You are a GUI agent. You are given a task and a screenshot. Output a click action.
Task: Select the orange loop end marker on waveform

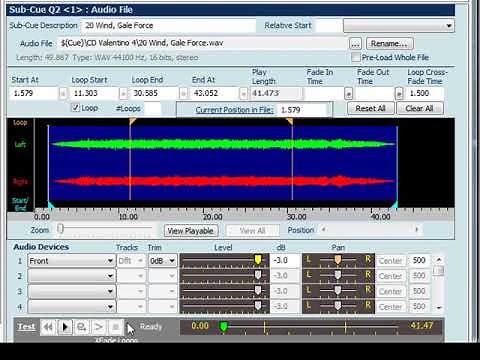coord(290,121)
